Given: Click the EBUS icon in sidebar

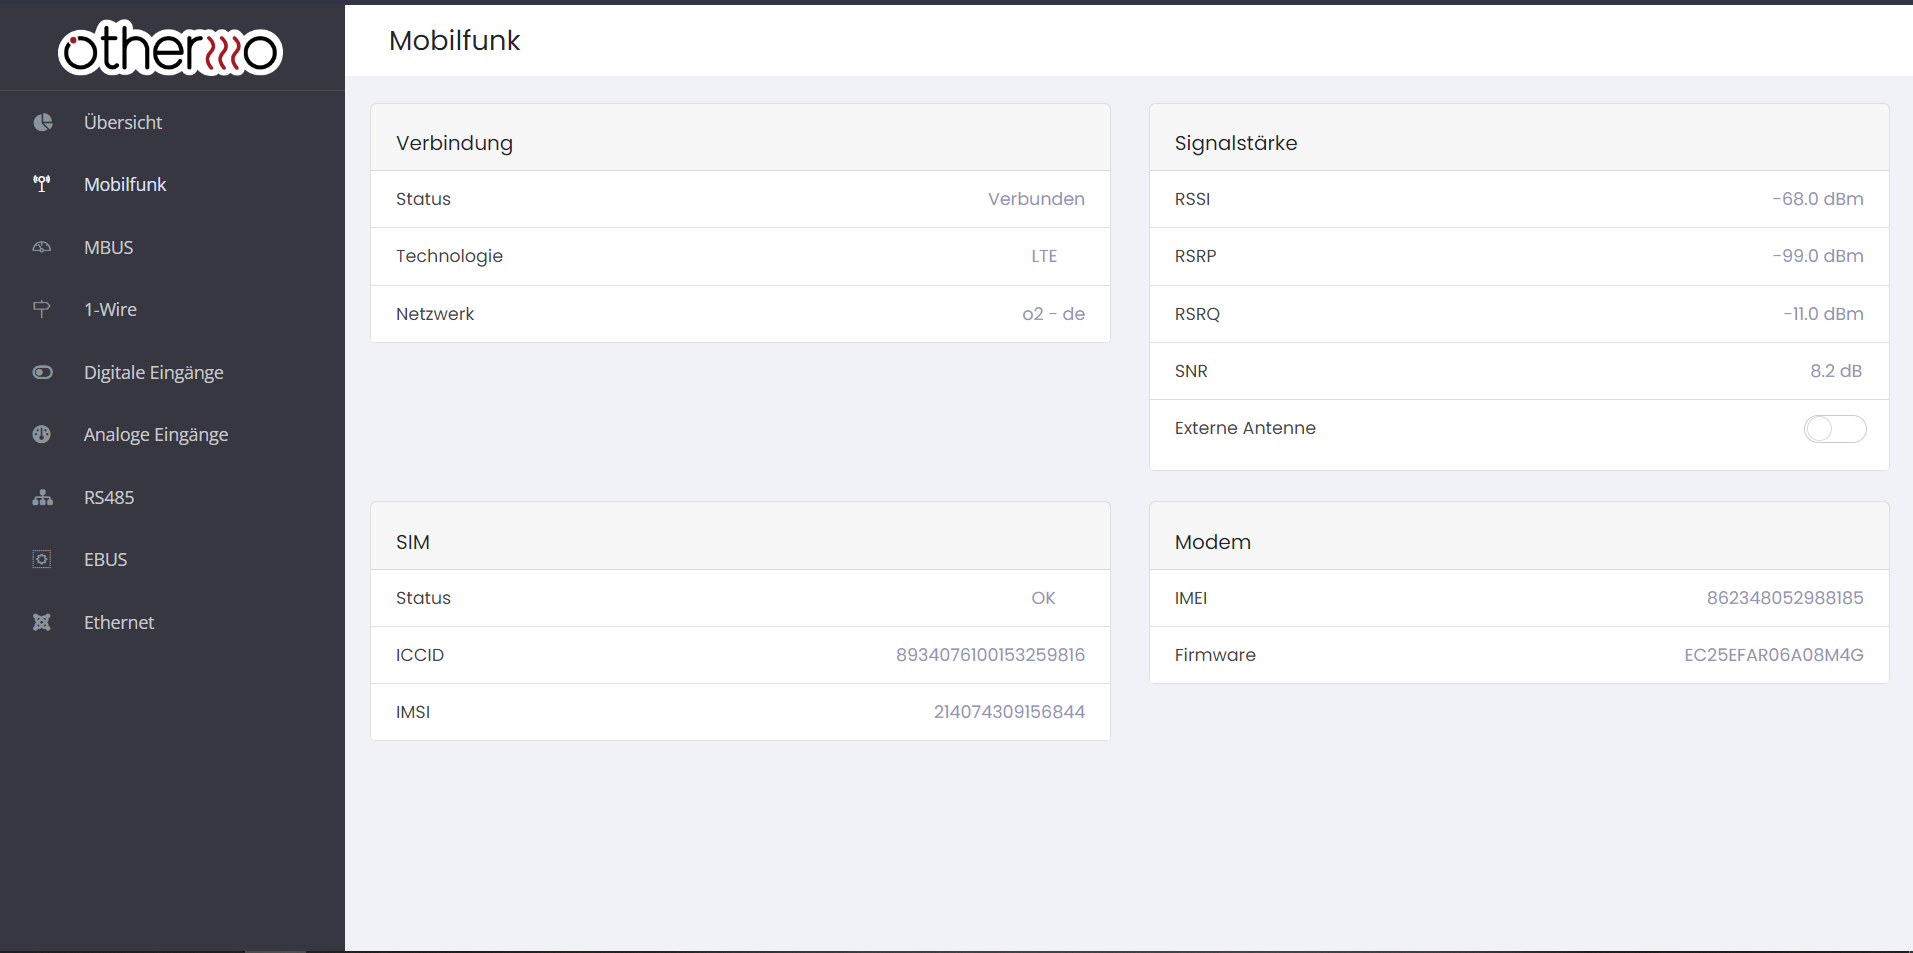Looking at the screenshot, I should [42, 559].
